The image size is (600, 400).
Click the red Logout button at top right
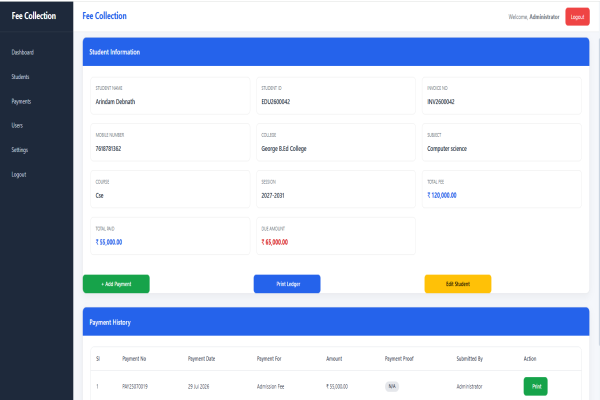tap(577, 17)
